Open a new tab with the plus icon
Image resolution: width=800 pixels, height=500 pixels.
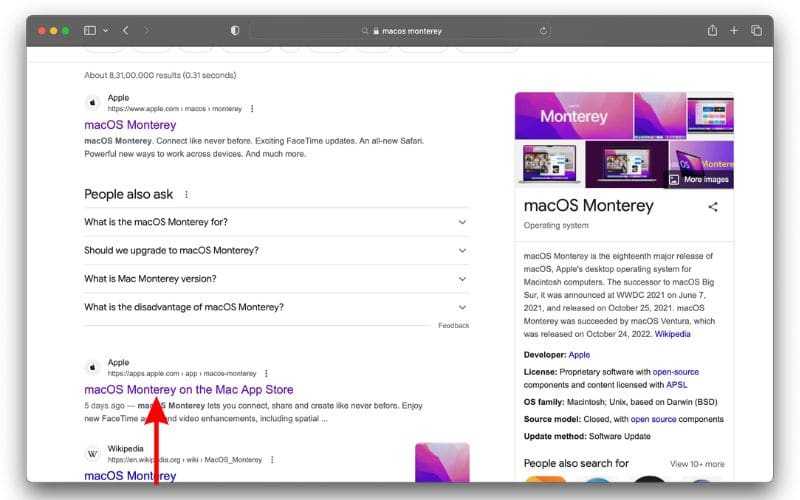734,31
